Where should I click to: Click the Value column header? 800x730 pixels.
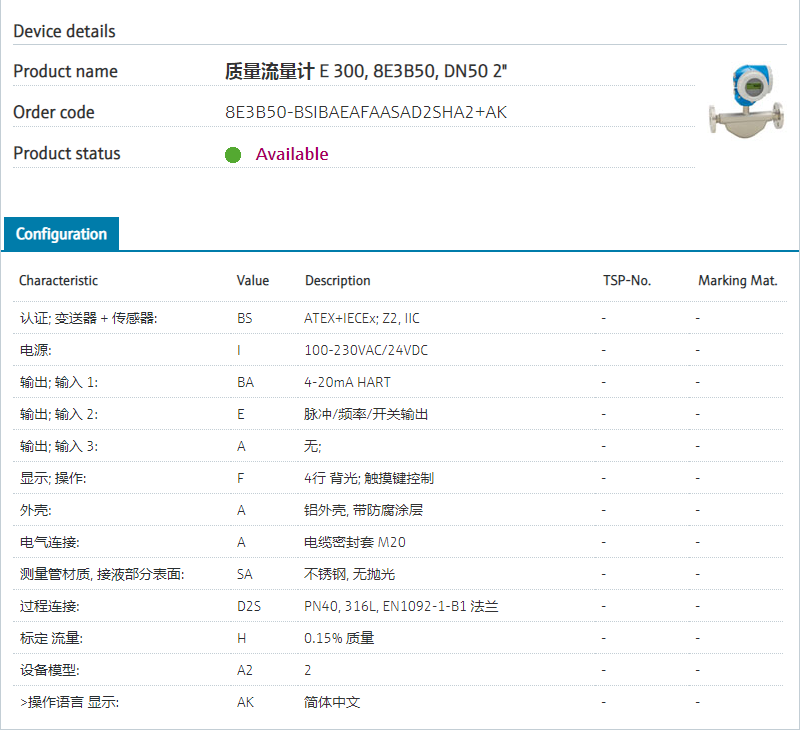coord(252,281)
